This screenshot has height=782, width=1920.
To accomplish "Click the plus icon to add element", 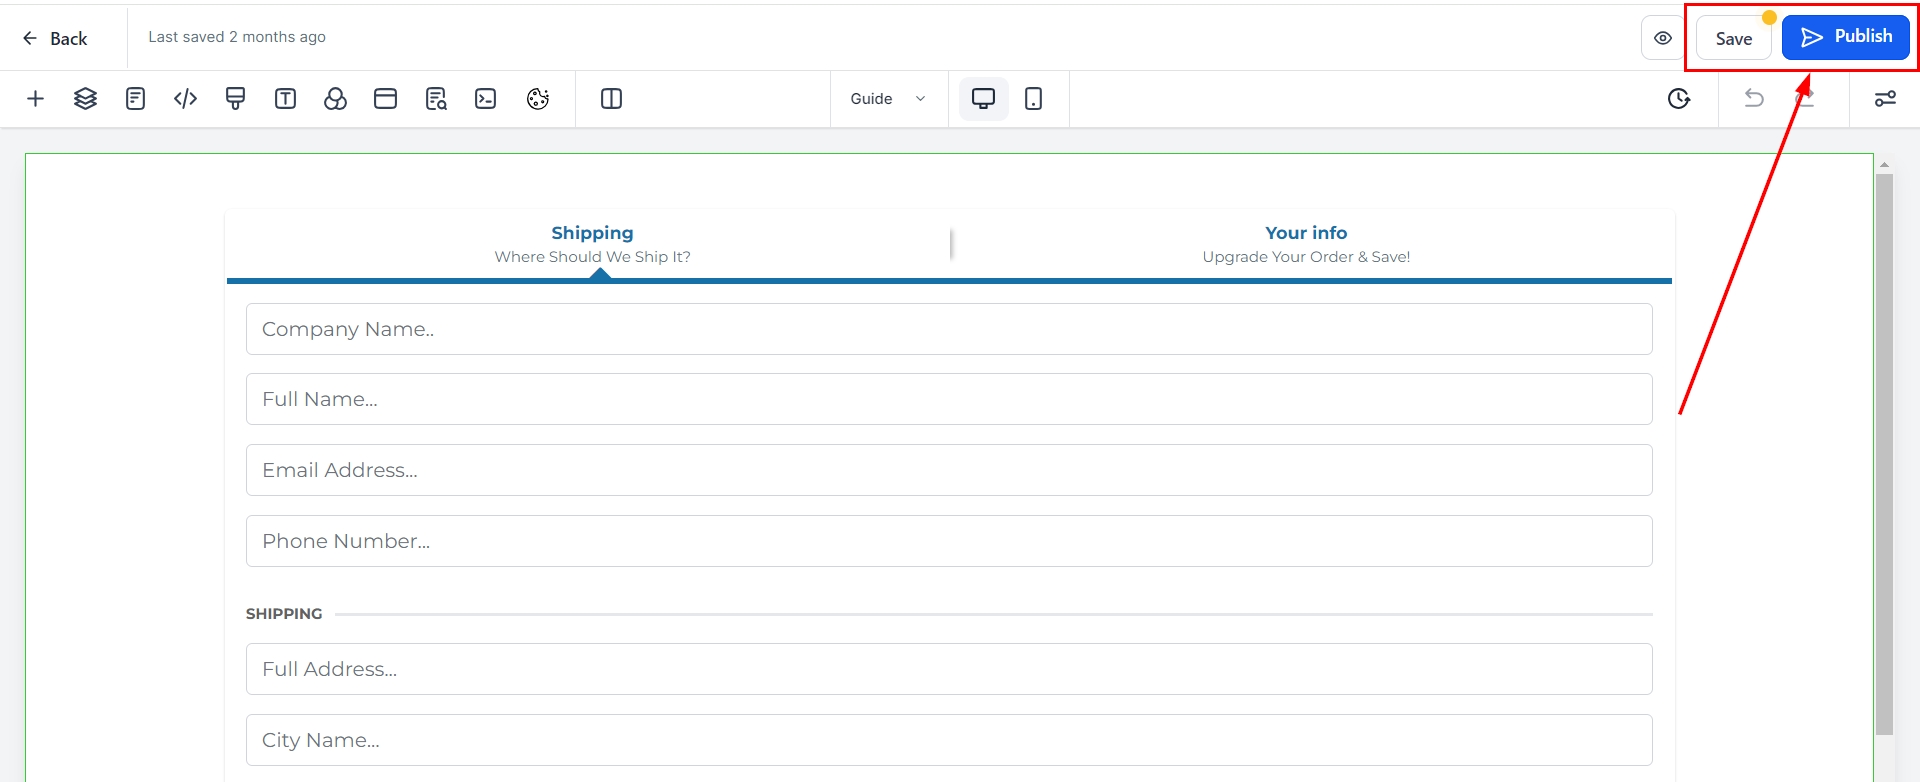I will point(35,99).
